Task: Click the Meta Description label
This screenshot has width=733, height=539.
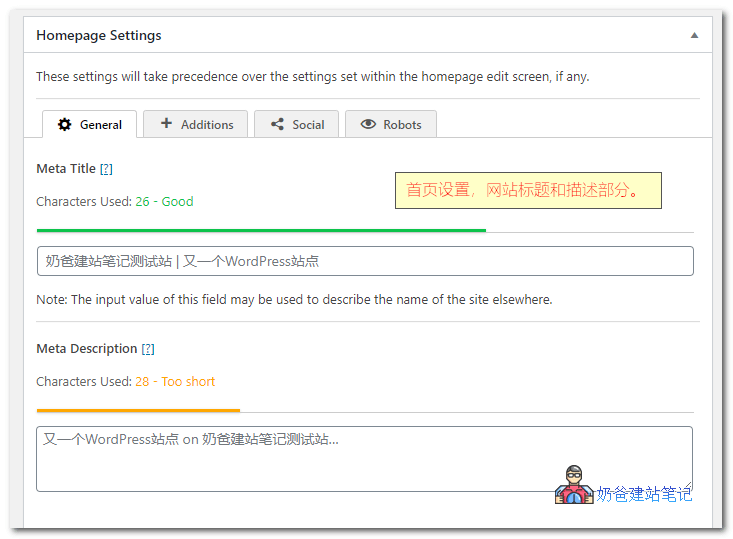Action: point(86,349)
